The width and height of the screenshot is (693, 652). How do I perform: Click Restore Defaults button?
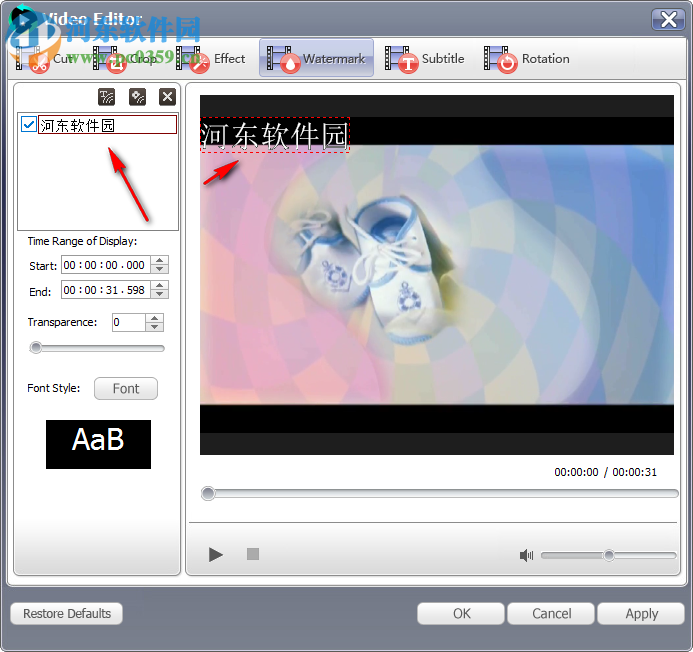67,614
